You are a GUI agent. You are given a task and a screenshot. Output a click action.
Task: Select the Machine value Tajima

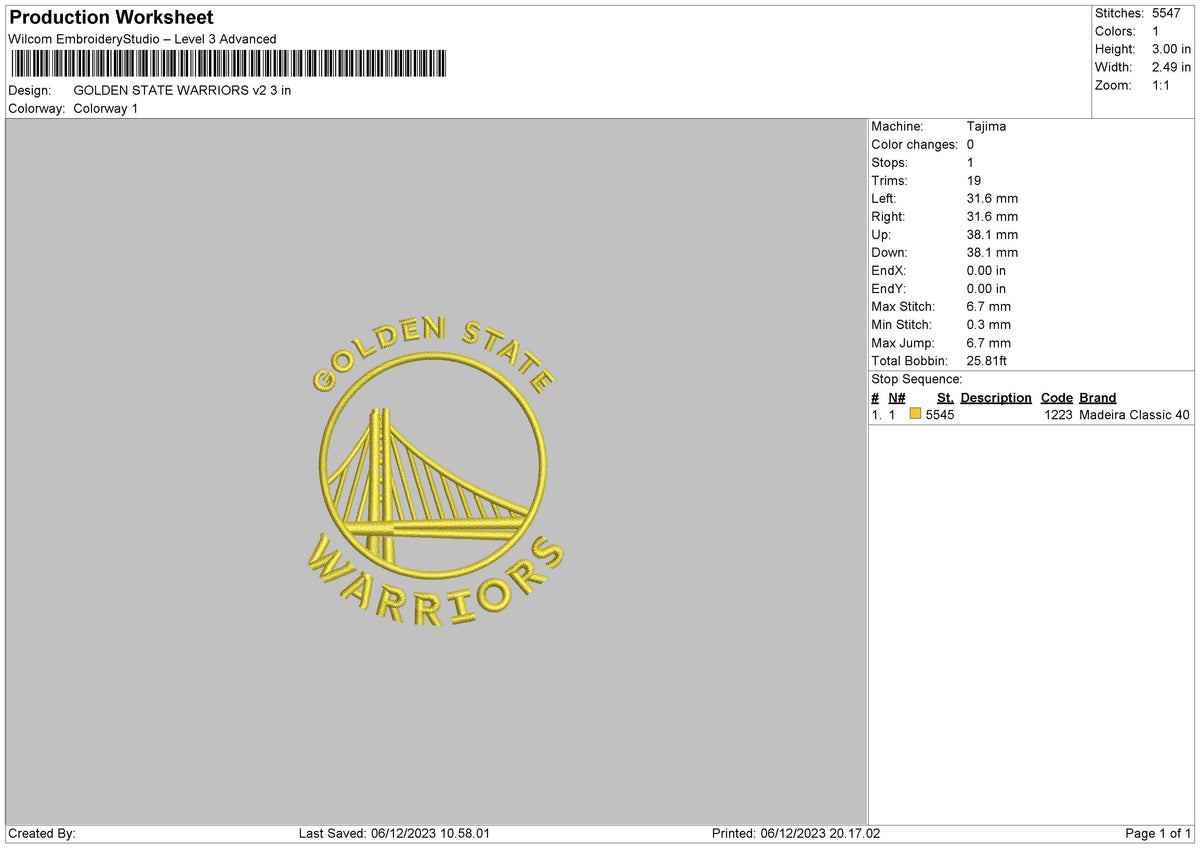click(987, 126)
